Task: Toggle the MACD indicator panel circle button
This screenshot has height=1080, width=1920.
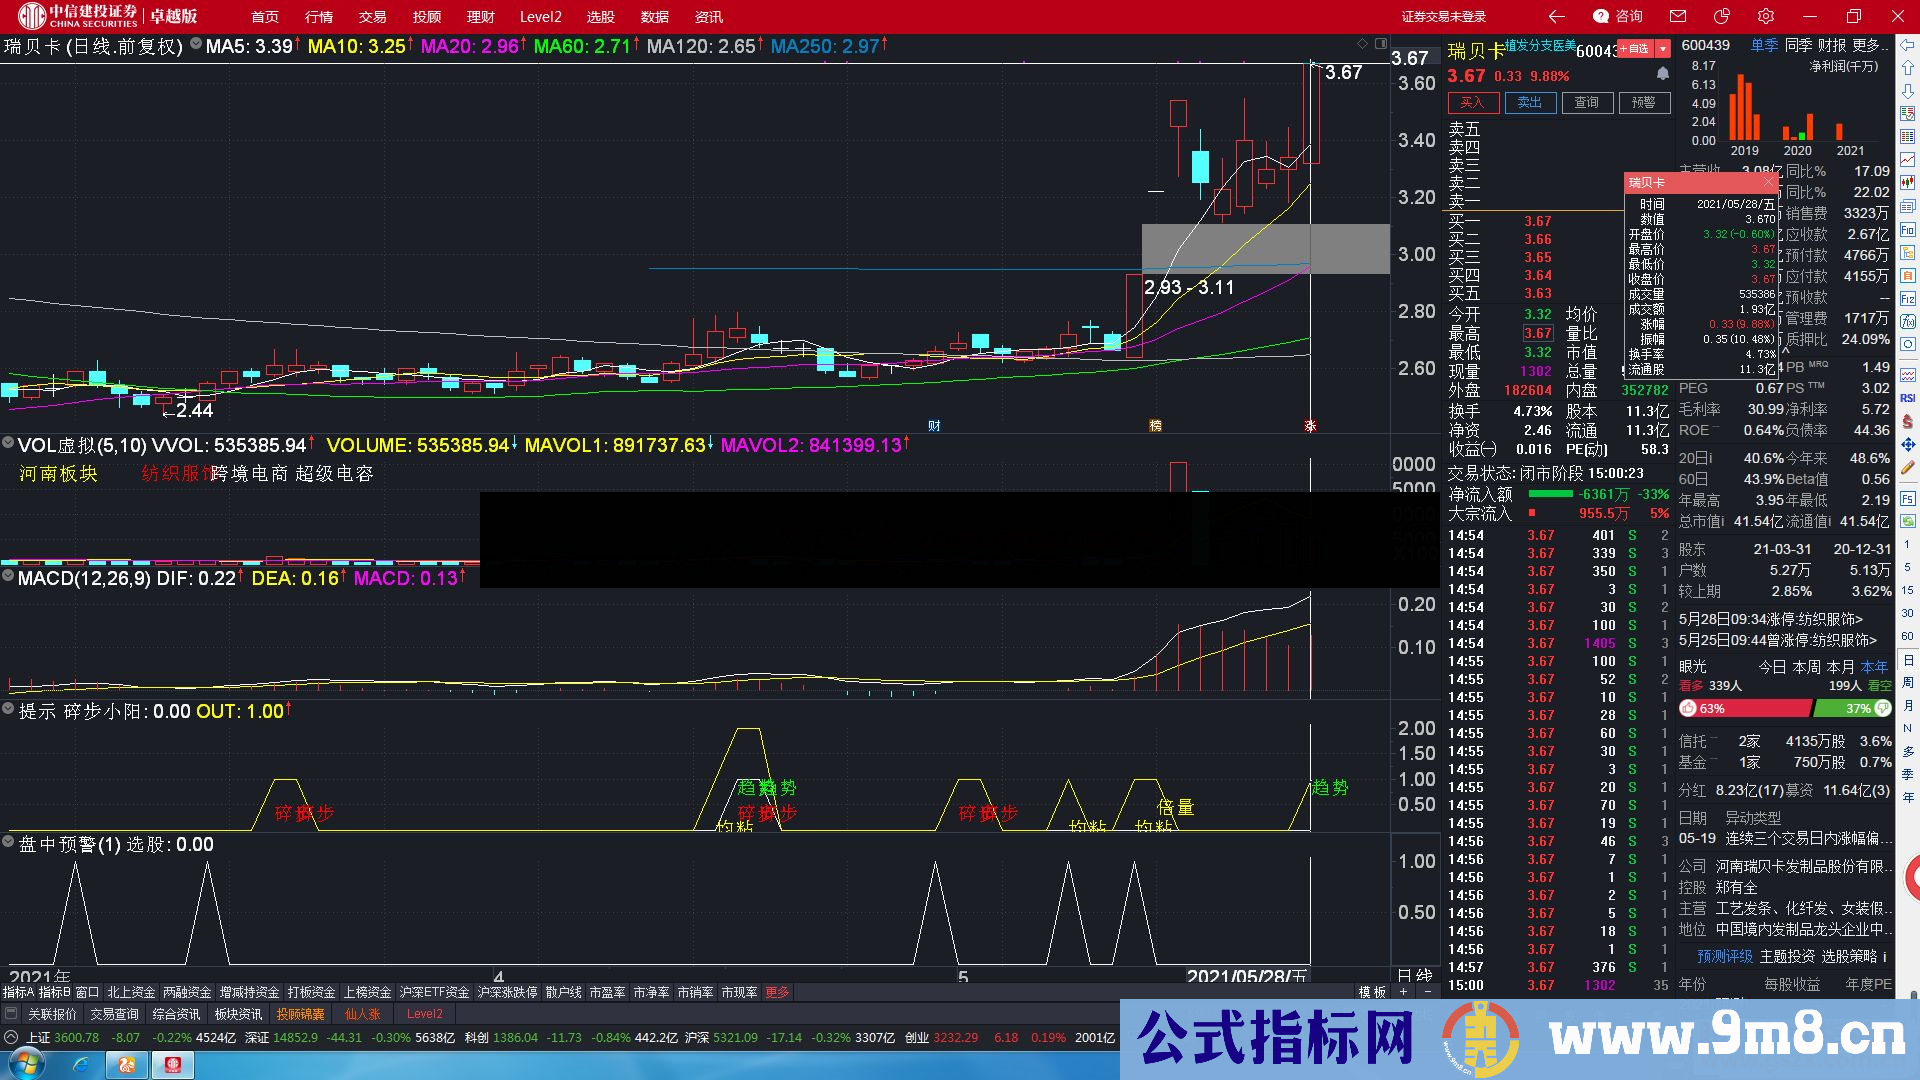Action: pyautogui.click(x=8, y=577)
